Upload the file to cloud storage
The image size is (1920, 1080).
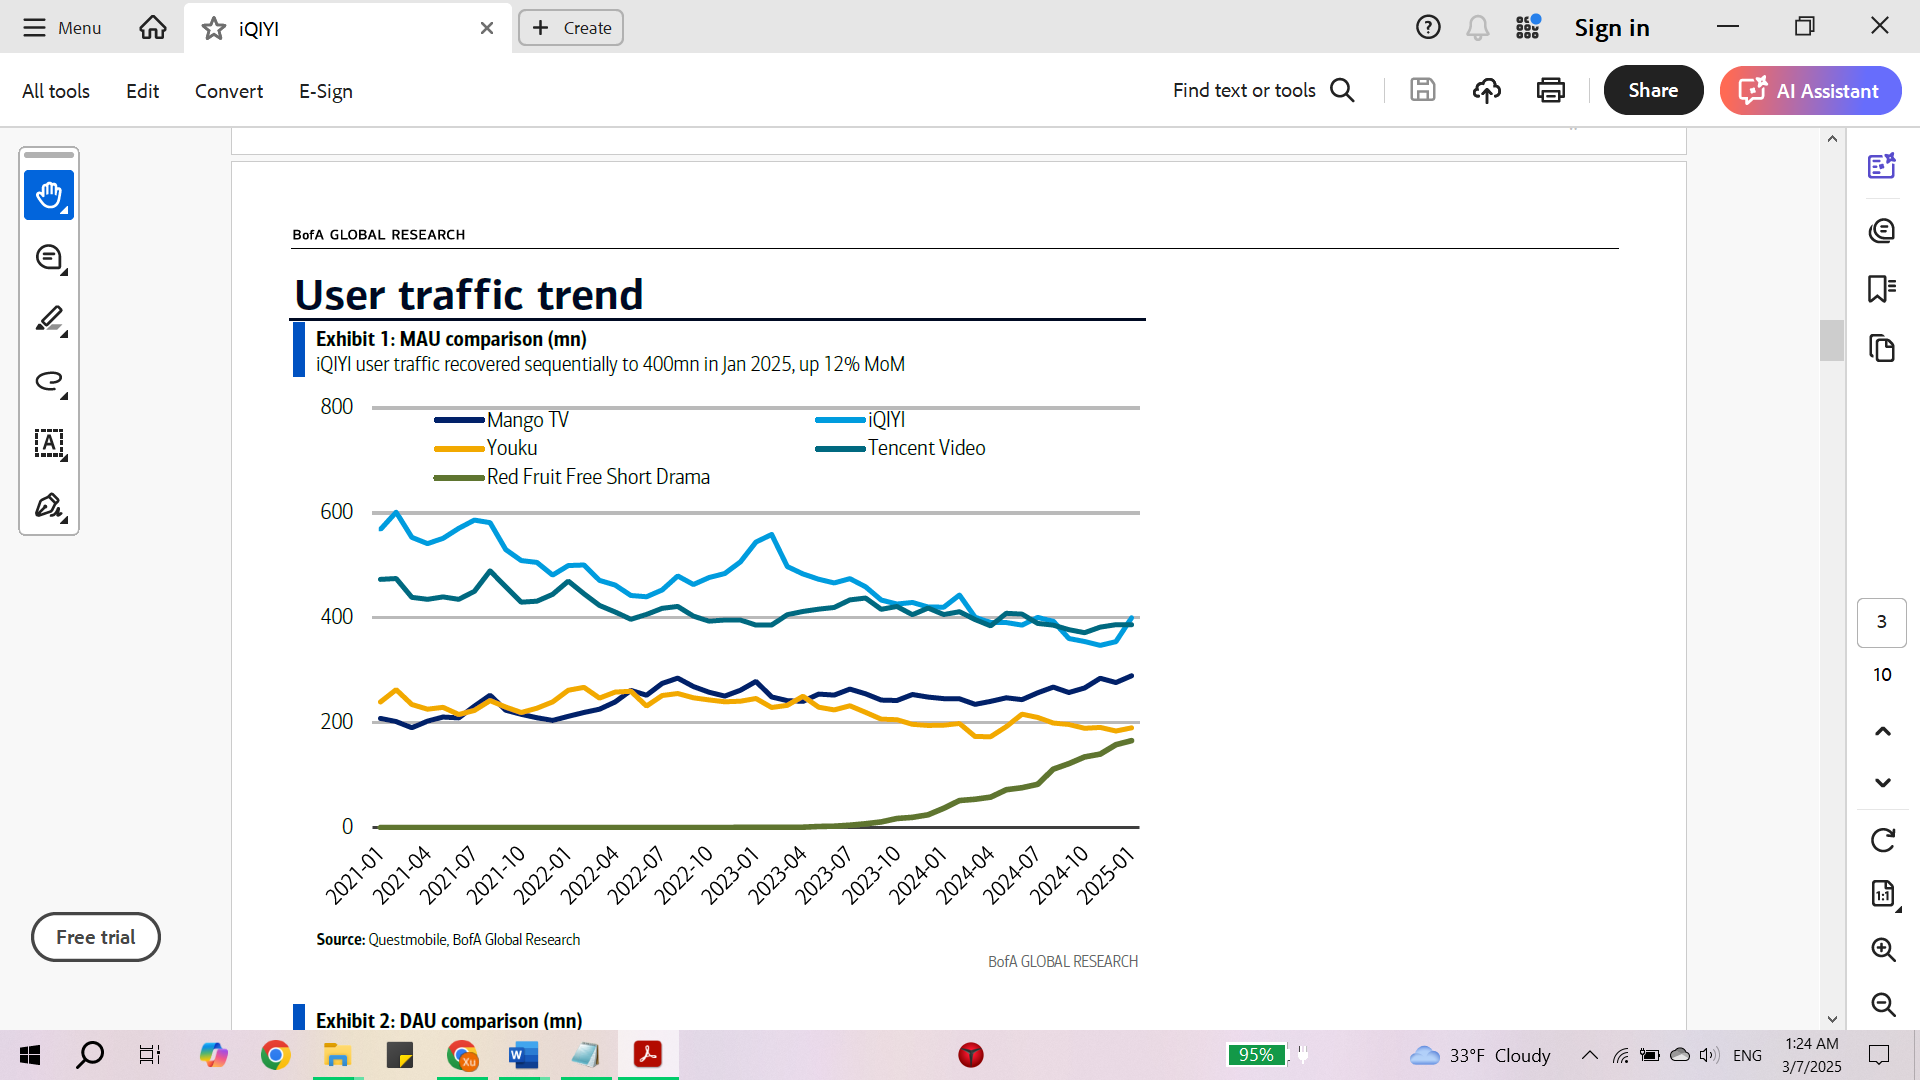[x=1487, y=90]
